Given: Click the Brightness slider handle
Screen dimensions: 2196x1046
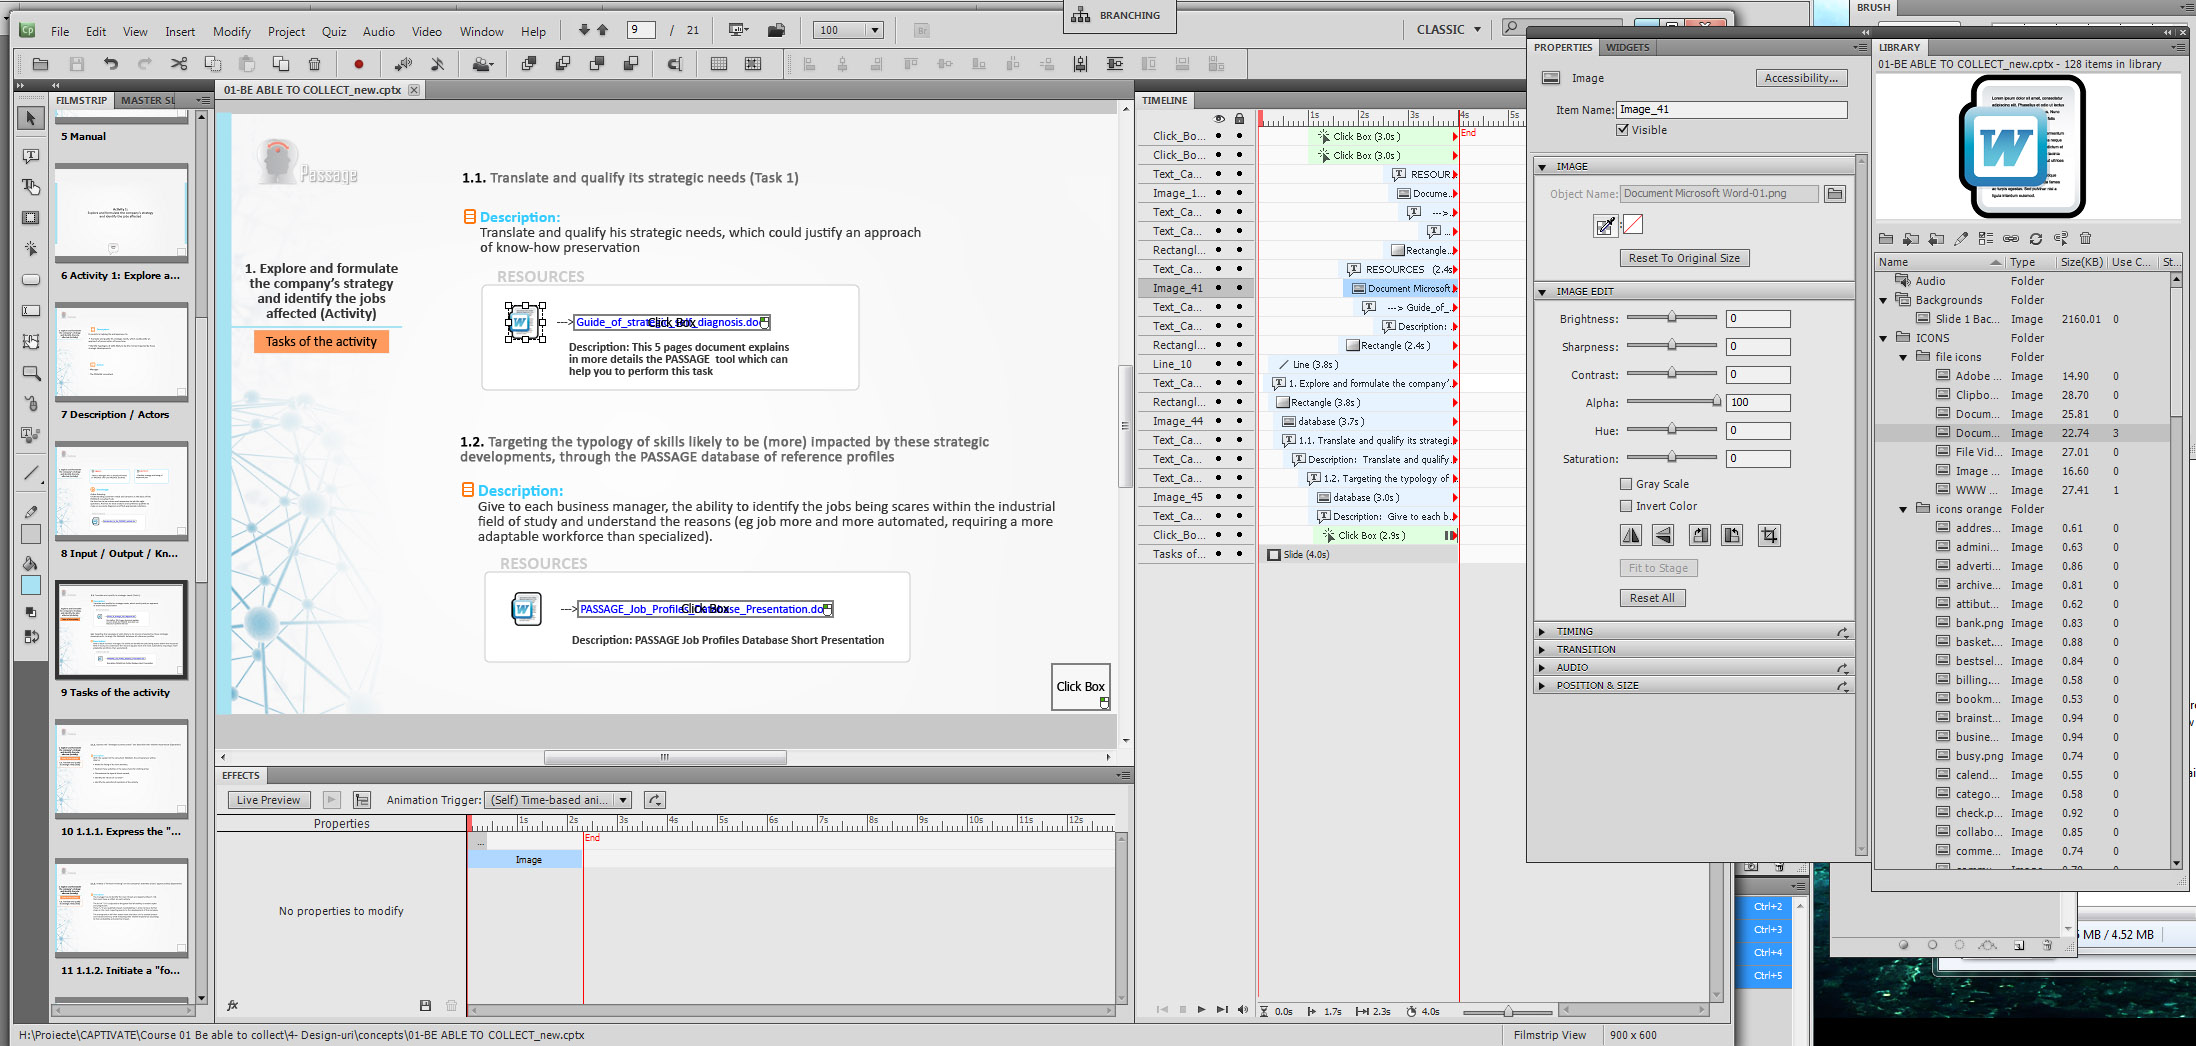Looking at the screenshot, I should (x=1671, y=318).
